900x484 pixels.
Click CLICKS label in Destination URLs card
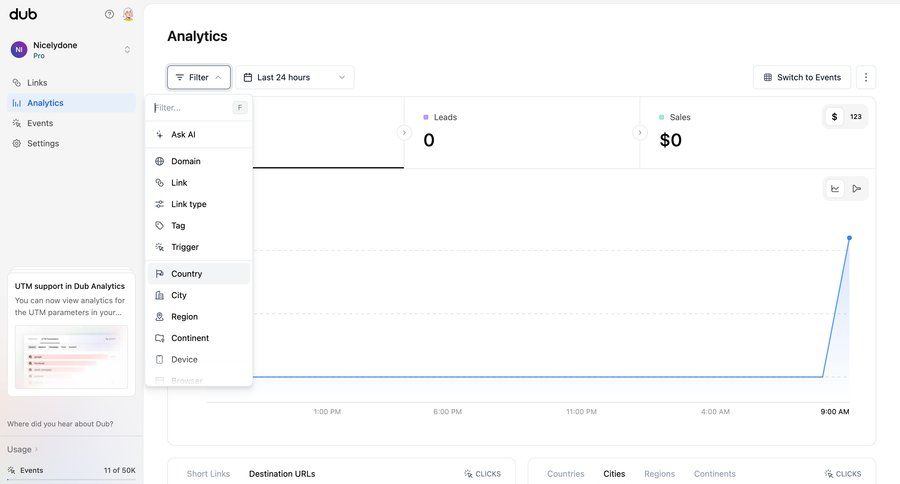coord(483,474)
